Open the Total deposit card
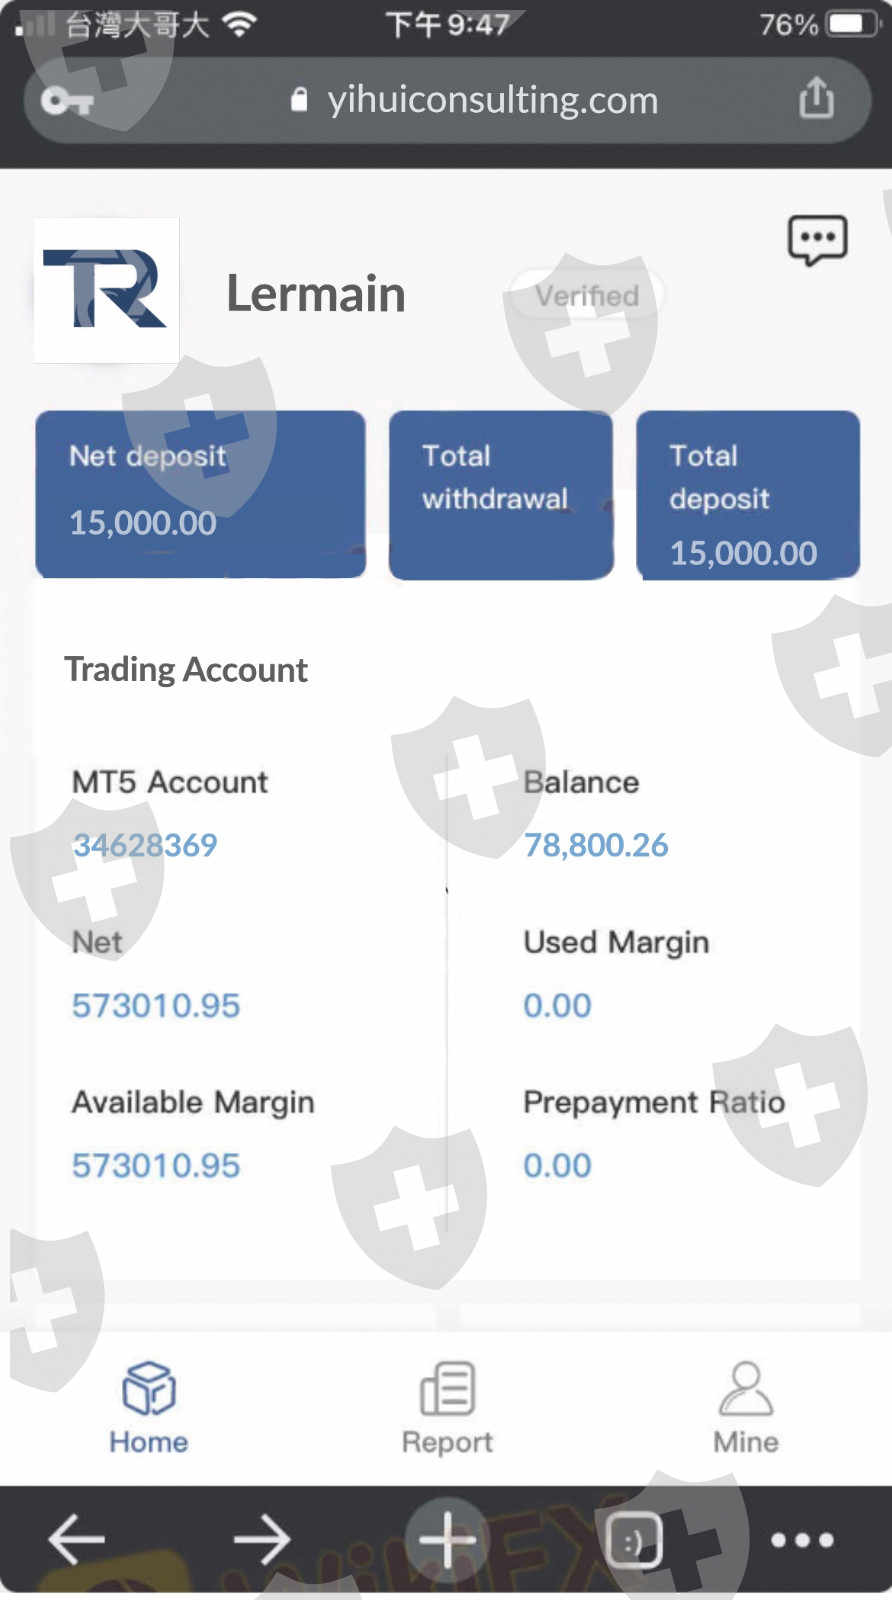 point(747,494)
